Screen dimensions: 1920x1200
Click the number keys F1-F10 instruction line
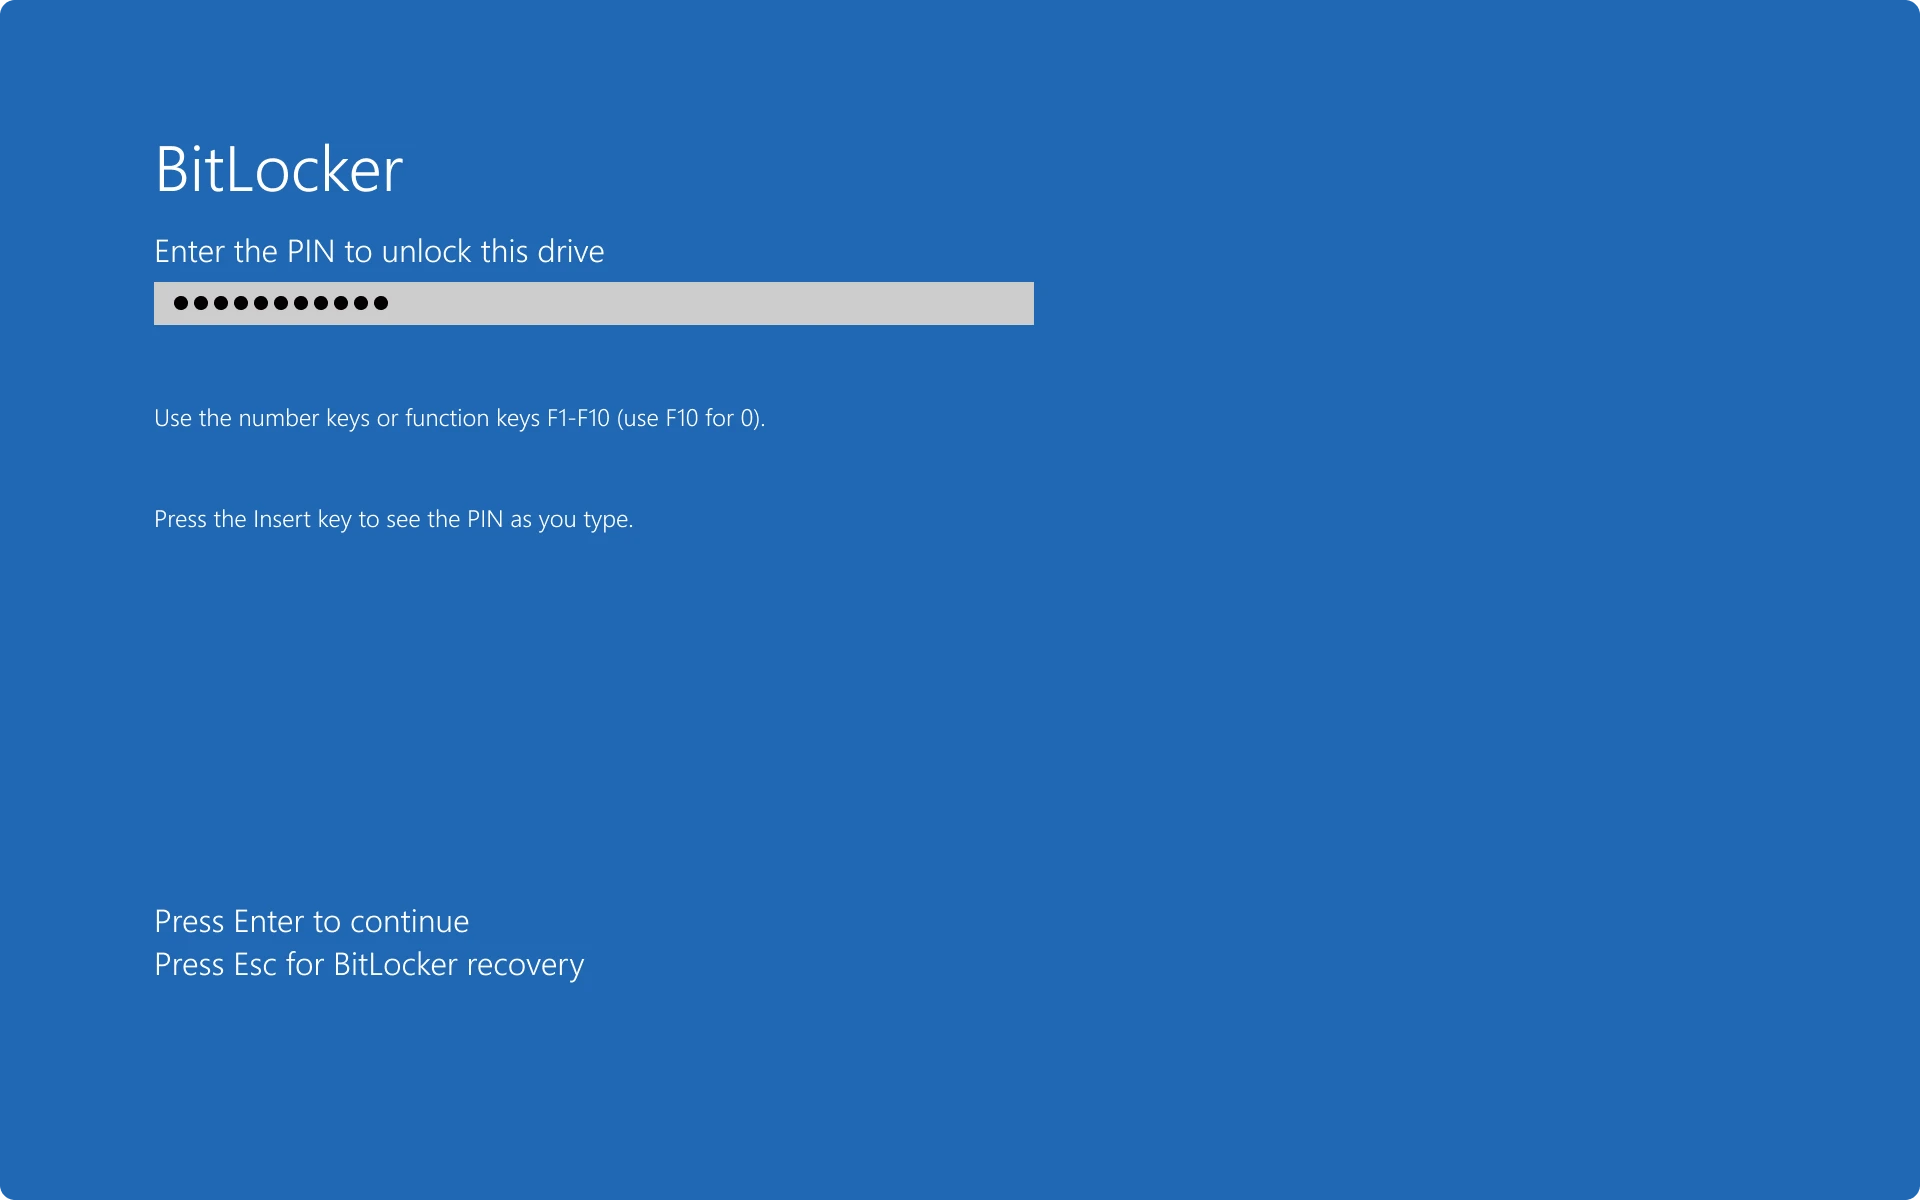(x=460, y=418)
